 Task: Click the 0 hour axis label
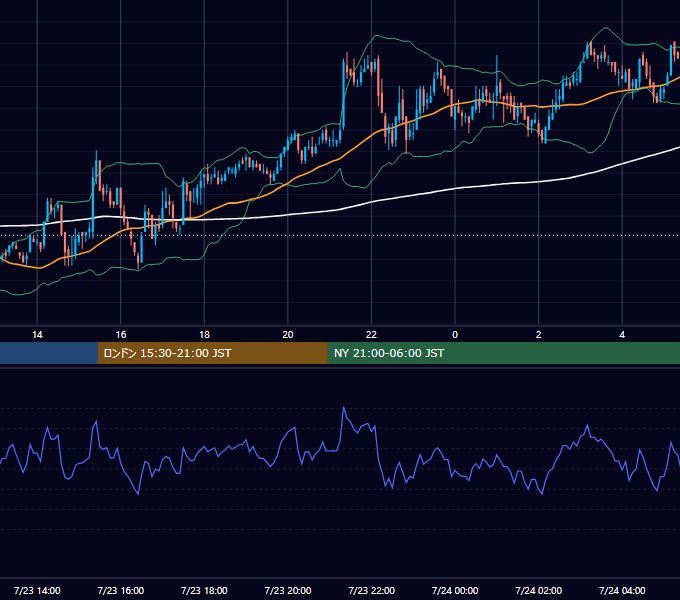455,335
